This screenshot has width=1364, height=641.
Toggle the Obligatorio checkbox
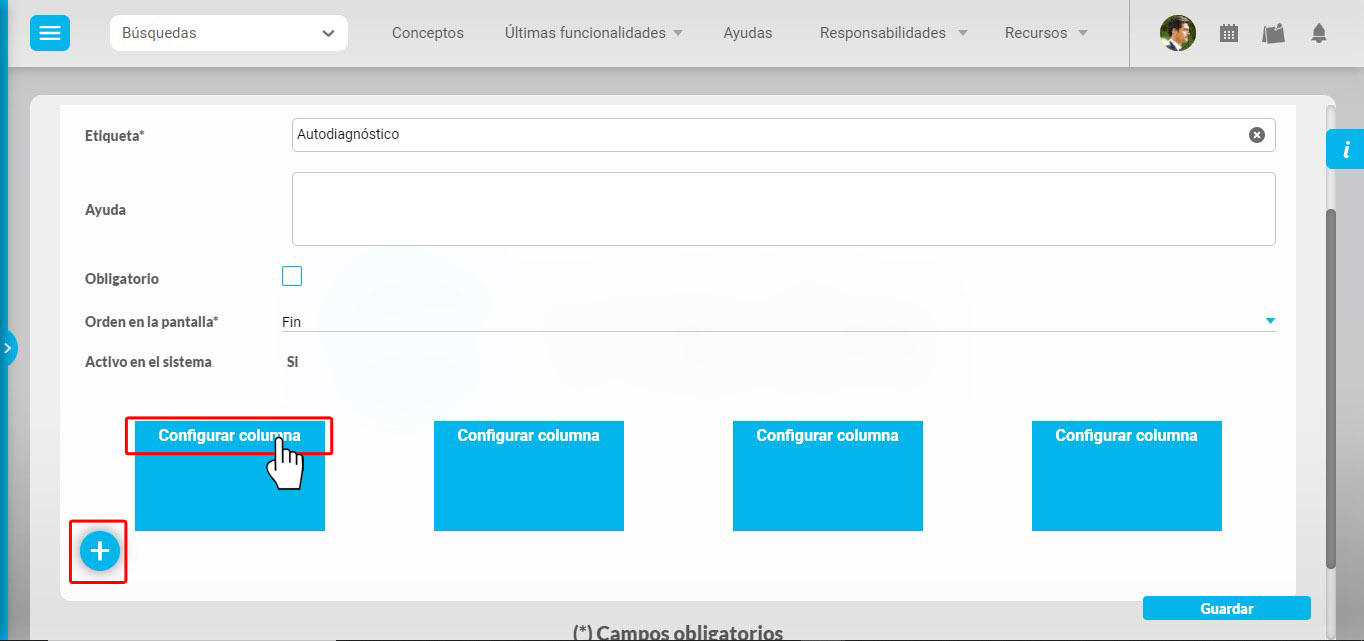292,277
